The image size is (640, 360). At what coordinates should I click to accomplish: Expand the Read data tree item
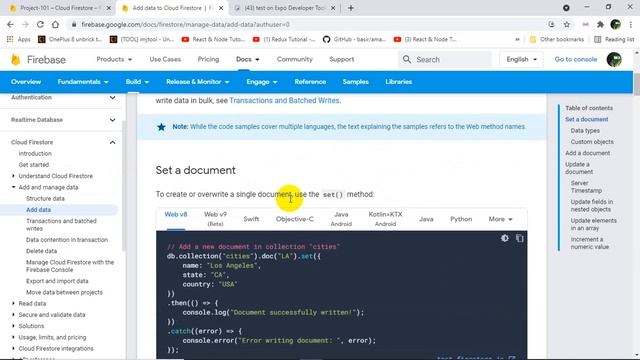point(13,304)
